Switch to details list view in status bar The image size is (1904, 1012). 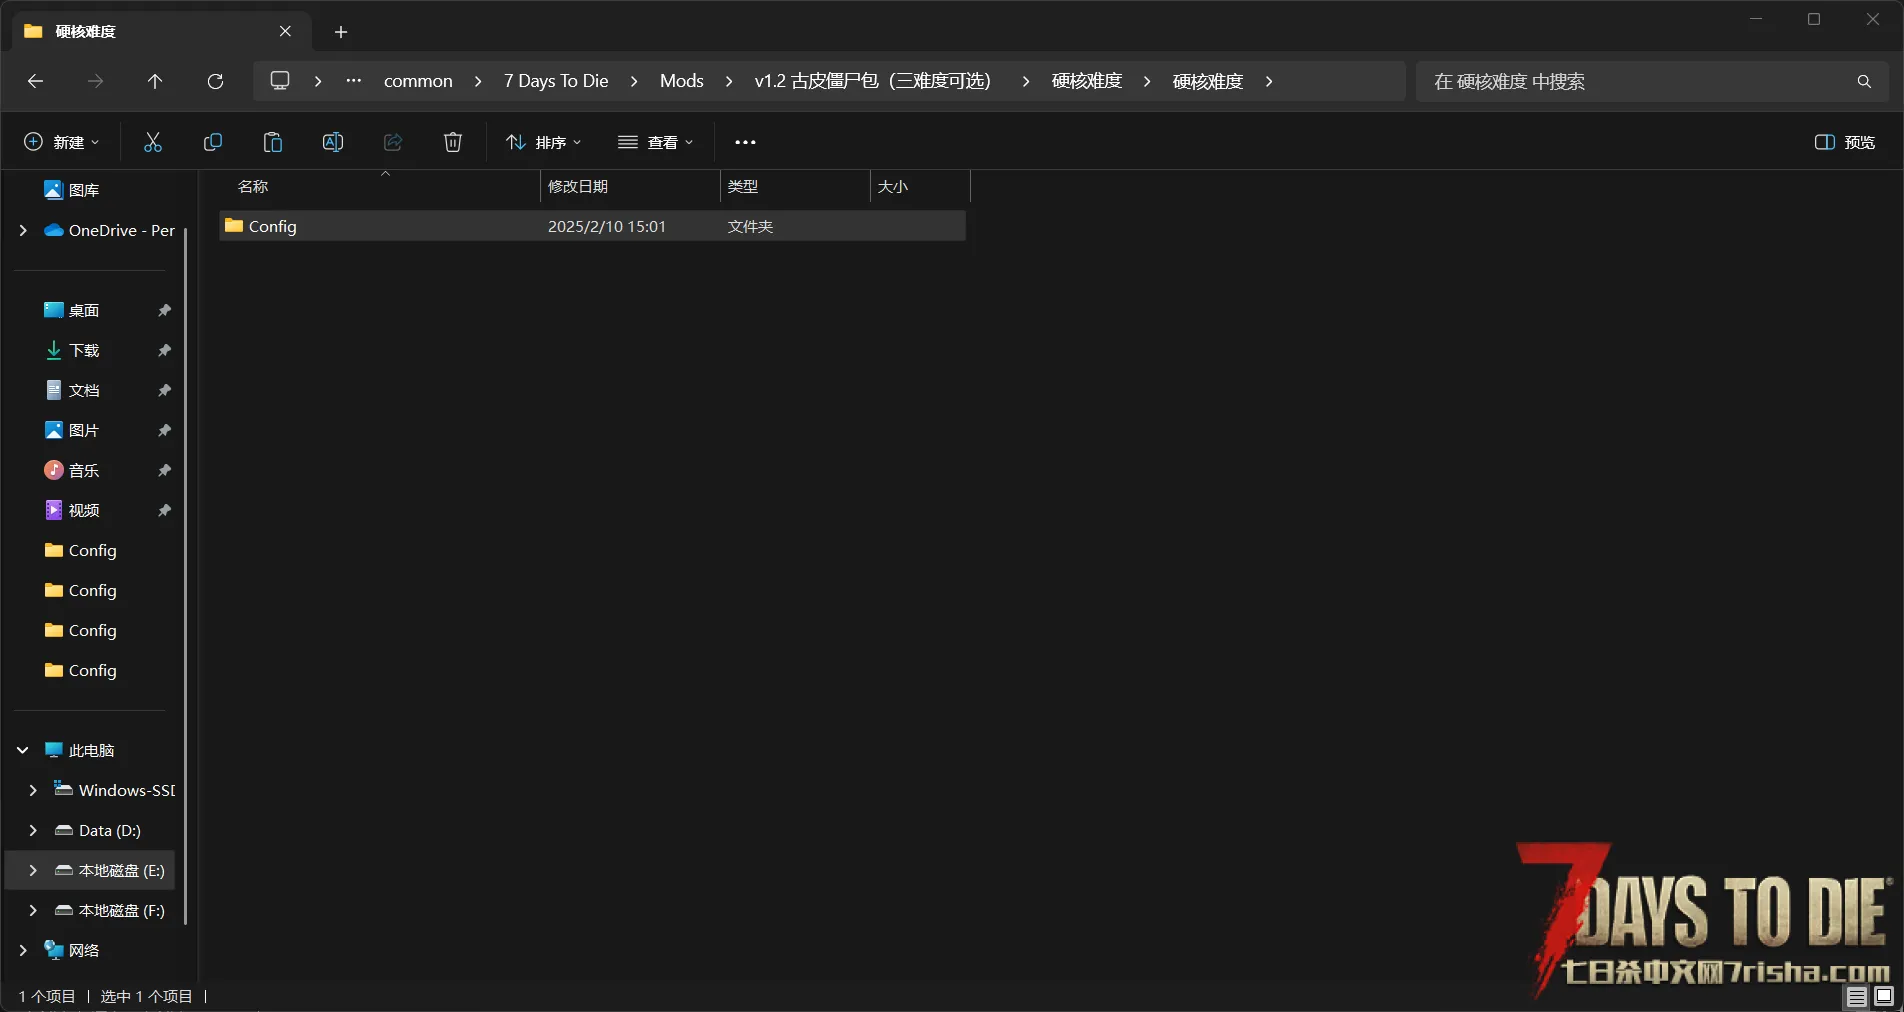(x=1856, y=996)
